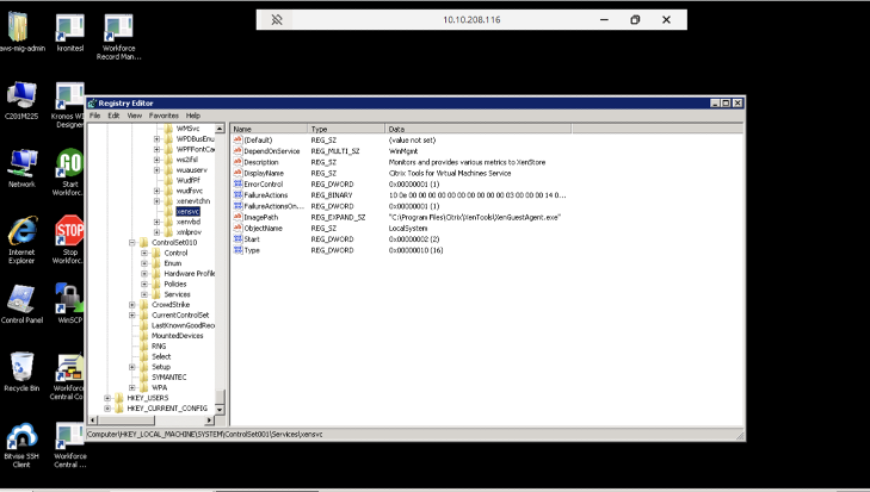The width and height of the screenshot is (870, 492).
Task: Select the SYMANTEC key in tree
Action: coord(169,377)
